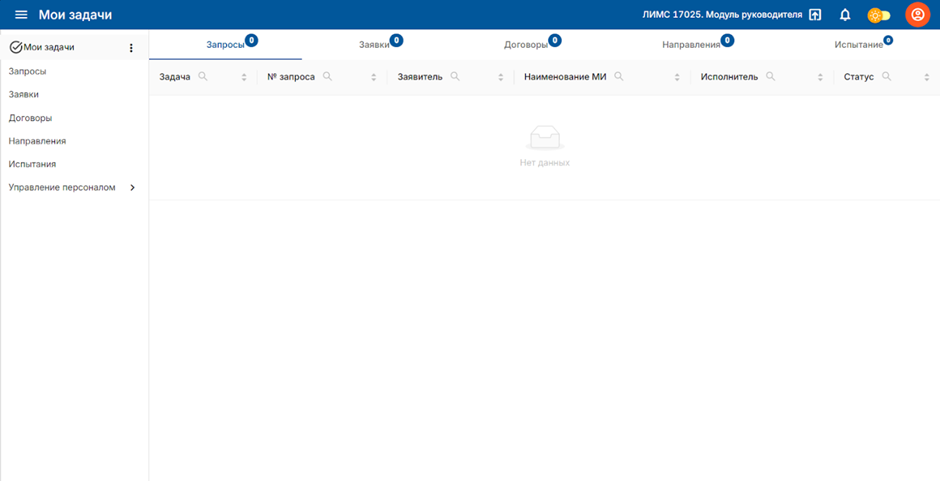940x481 pixels.
Task: Click the notifications bell icon
Action: 845,15
